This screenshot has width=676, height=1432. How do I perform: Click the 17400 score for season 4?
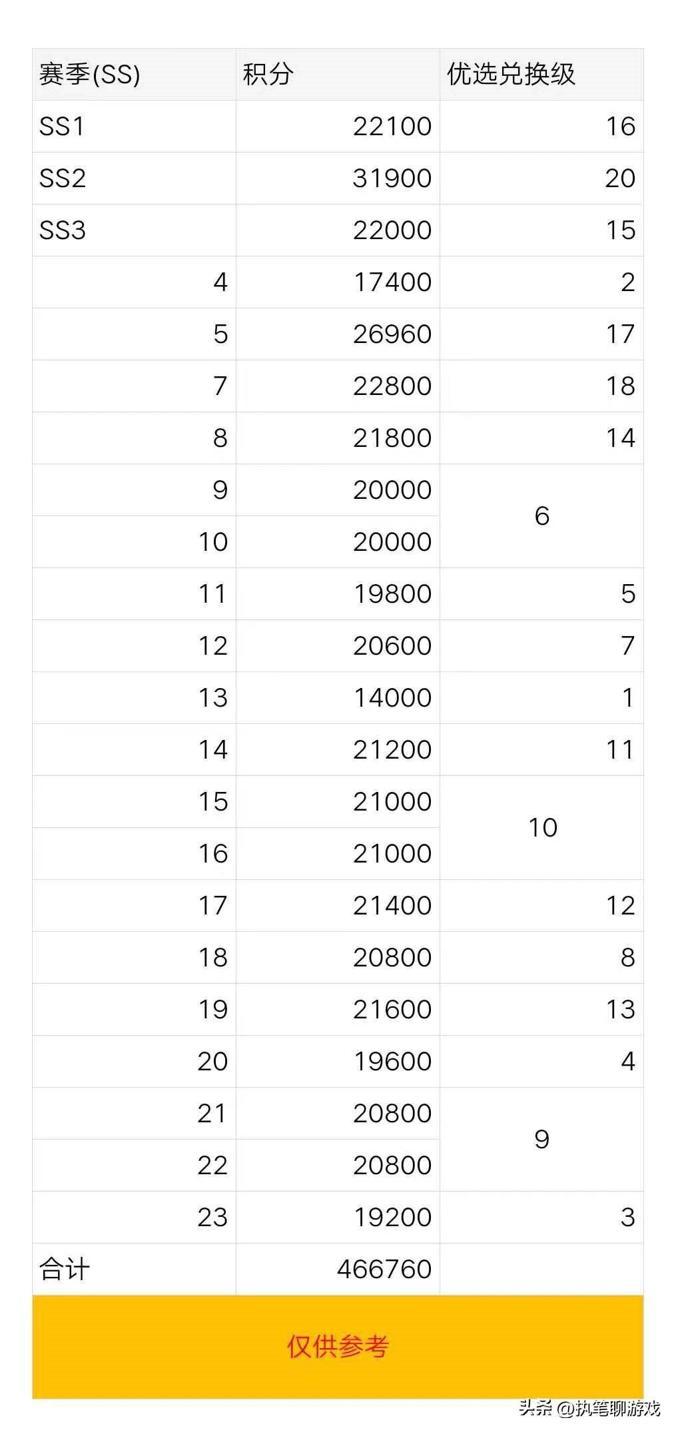tap(392, 282)
